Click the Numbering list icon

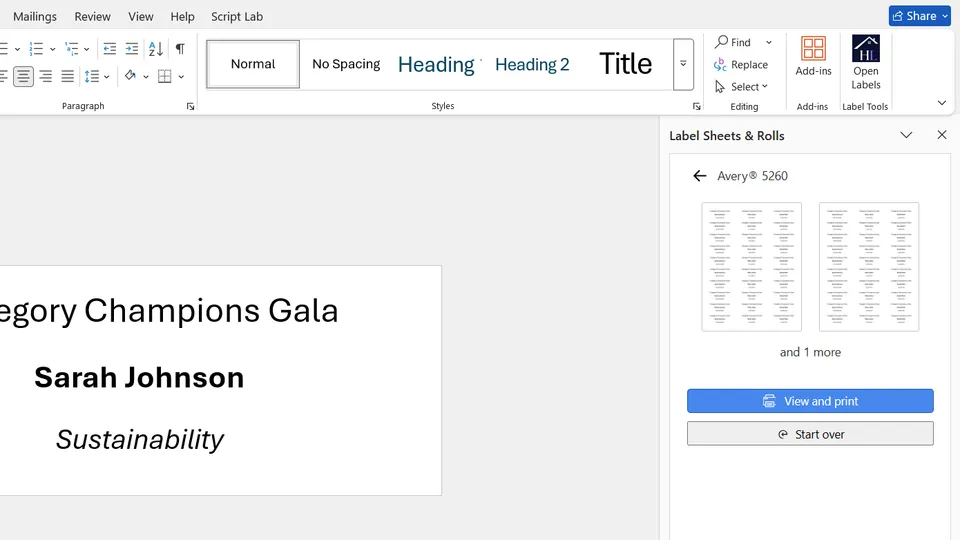[36, 48]
